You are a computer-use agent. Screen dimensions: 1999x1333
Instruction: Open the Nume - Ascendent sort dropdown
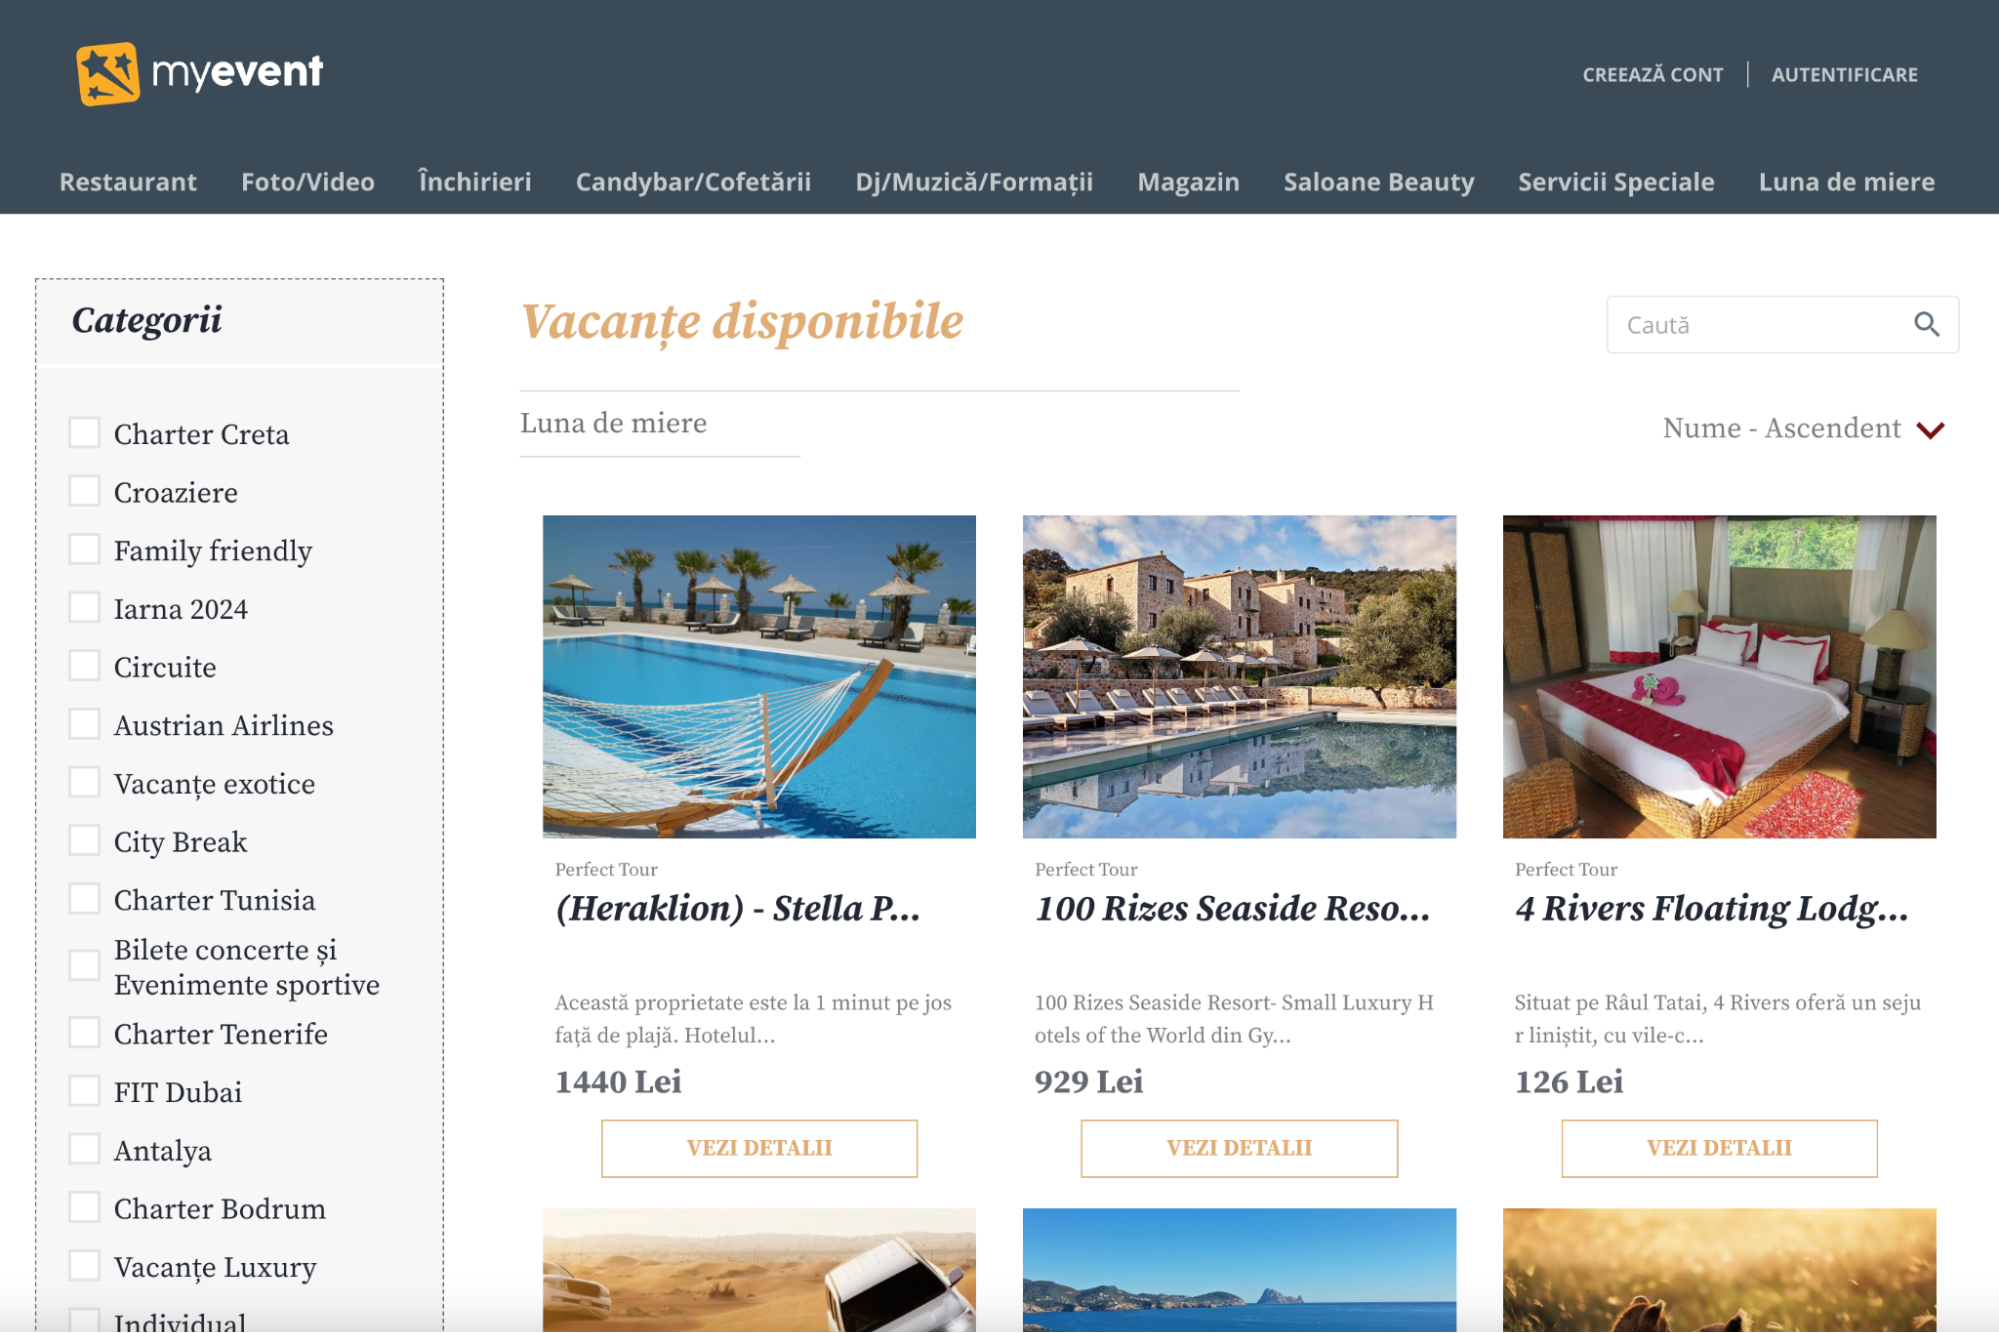[1803, 428]
